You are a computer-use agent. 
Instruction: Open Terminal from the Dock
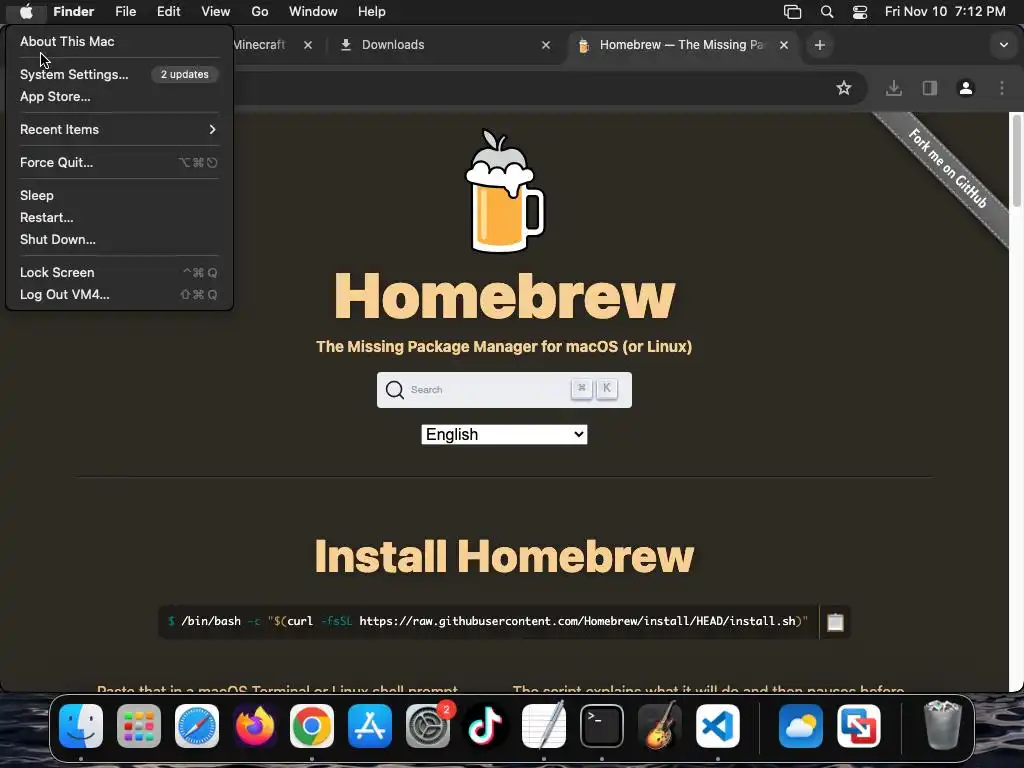pyautogui.click(x=601, y=726)
